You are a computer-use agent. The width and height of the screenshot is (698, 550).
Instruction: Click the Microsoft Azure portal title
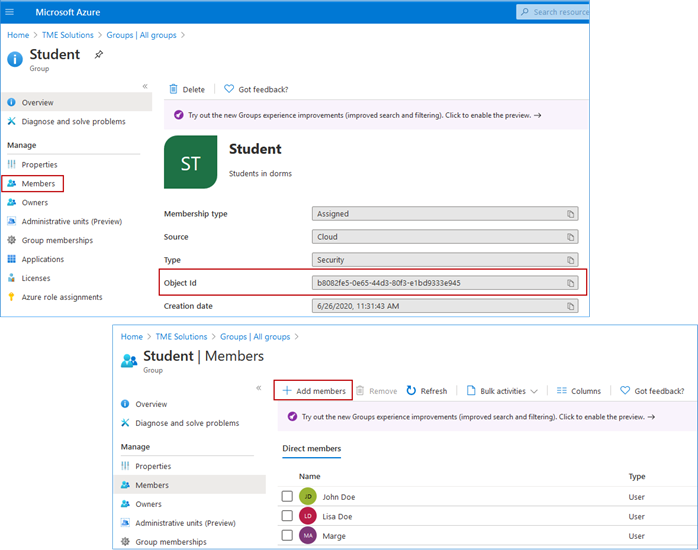pos(68,12)
